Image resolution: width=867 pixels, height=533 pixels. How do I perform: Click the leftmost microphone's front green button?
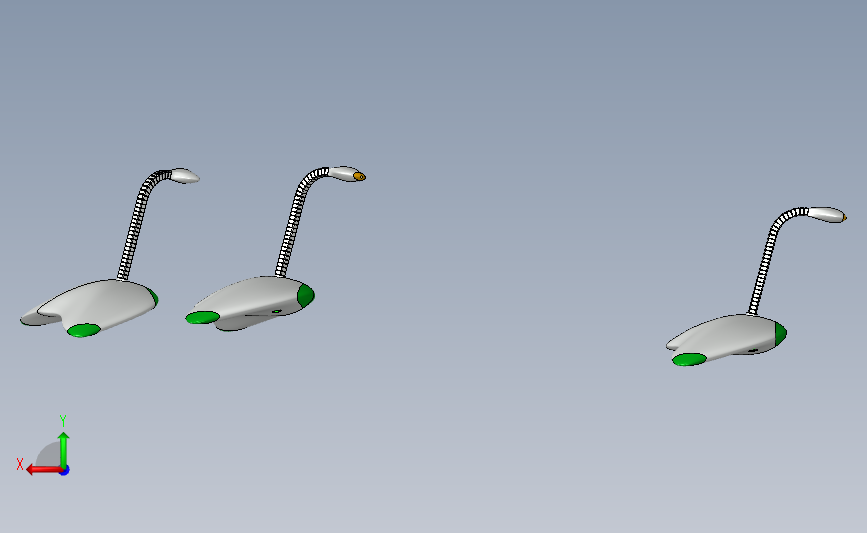pyautogui.click(x=83, y=331)
